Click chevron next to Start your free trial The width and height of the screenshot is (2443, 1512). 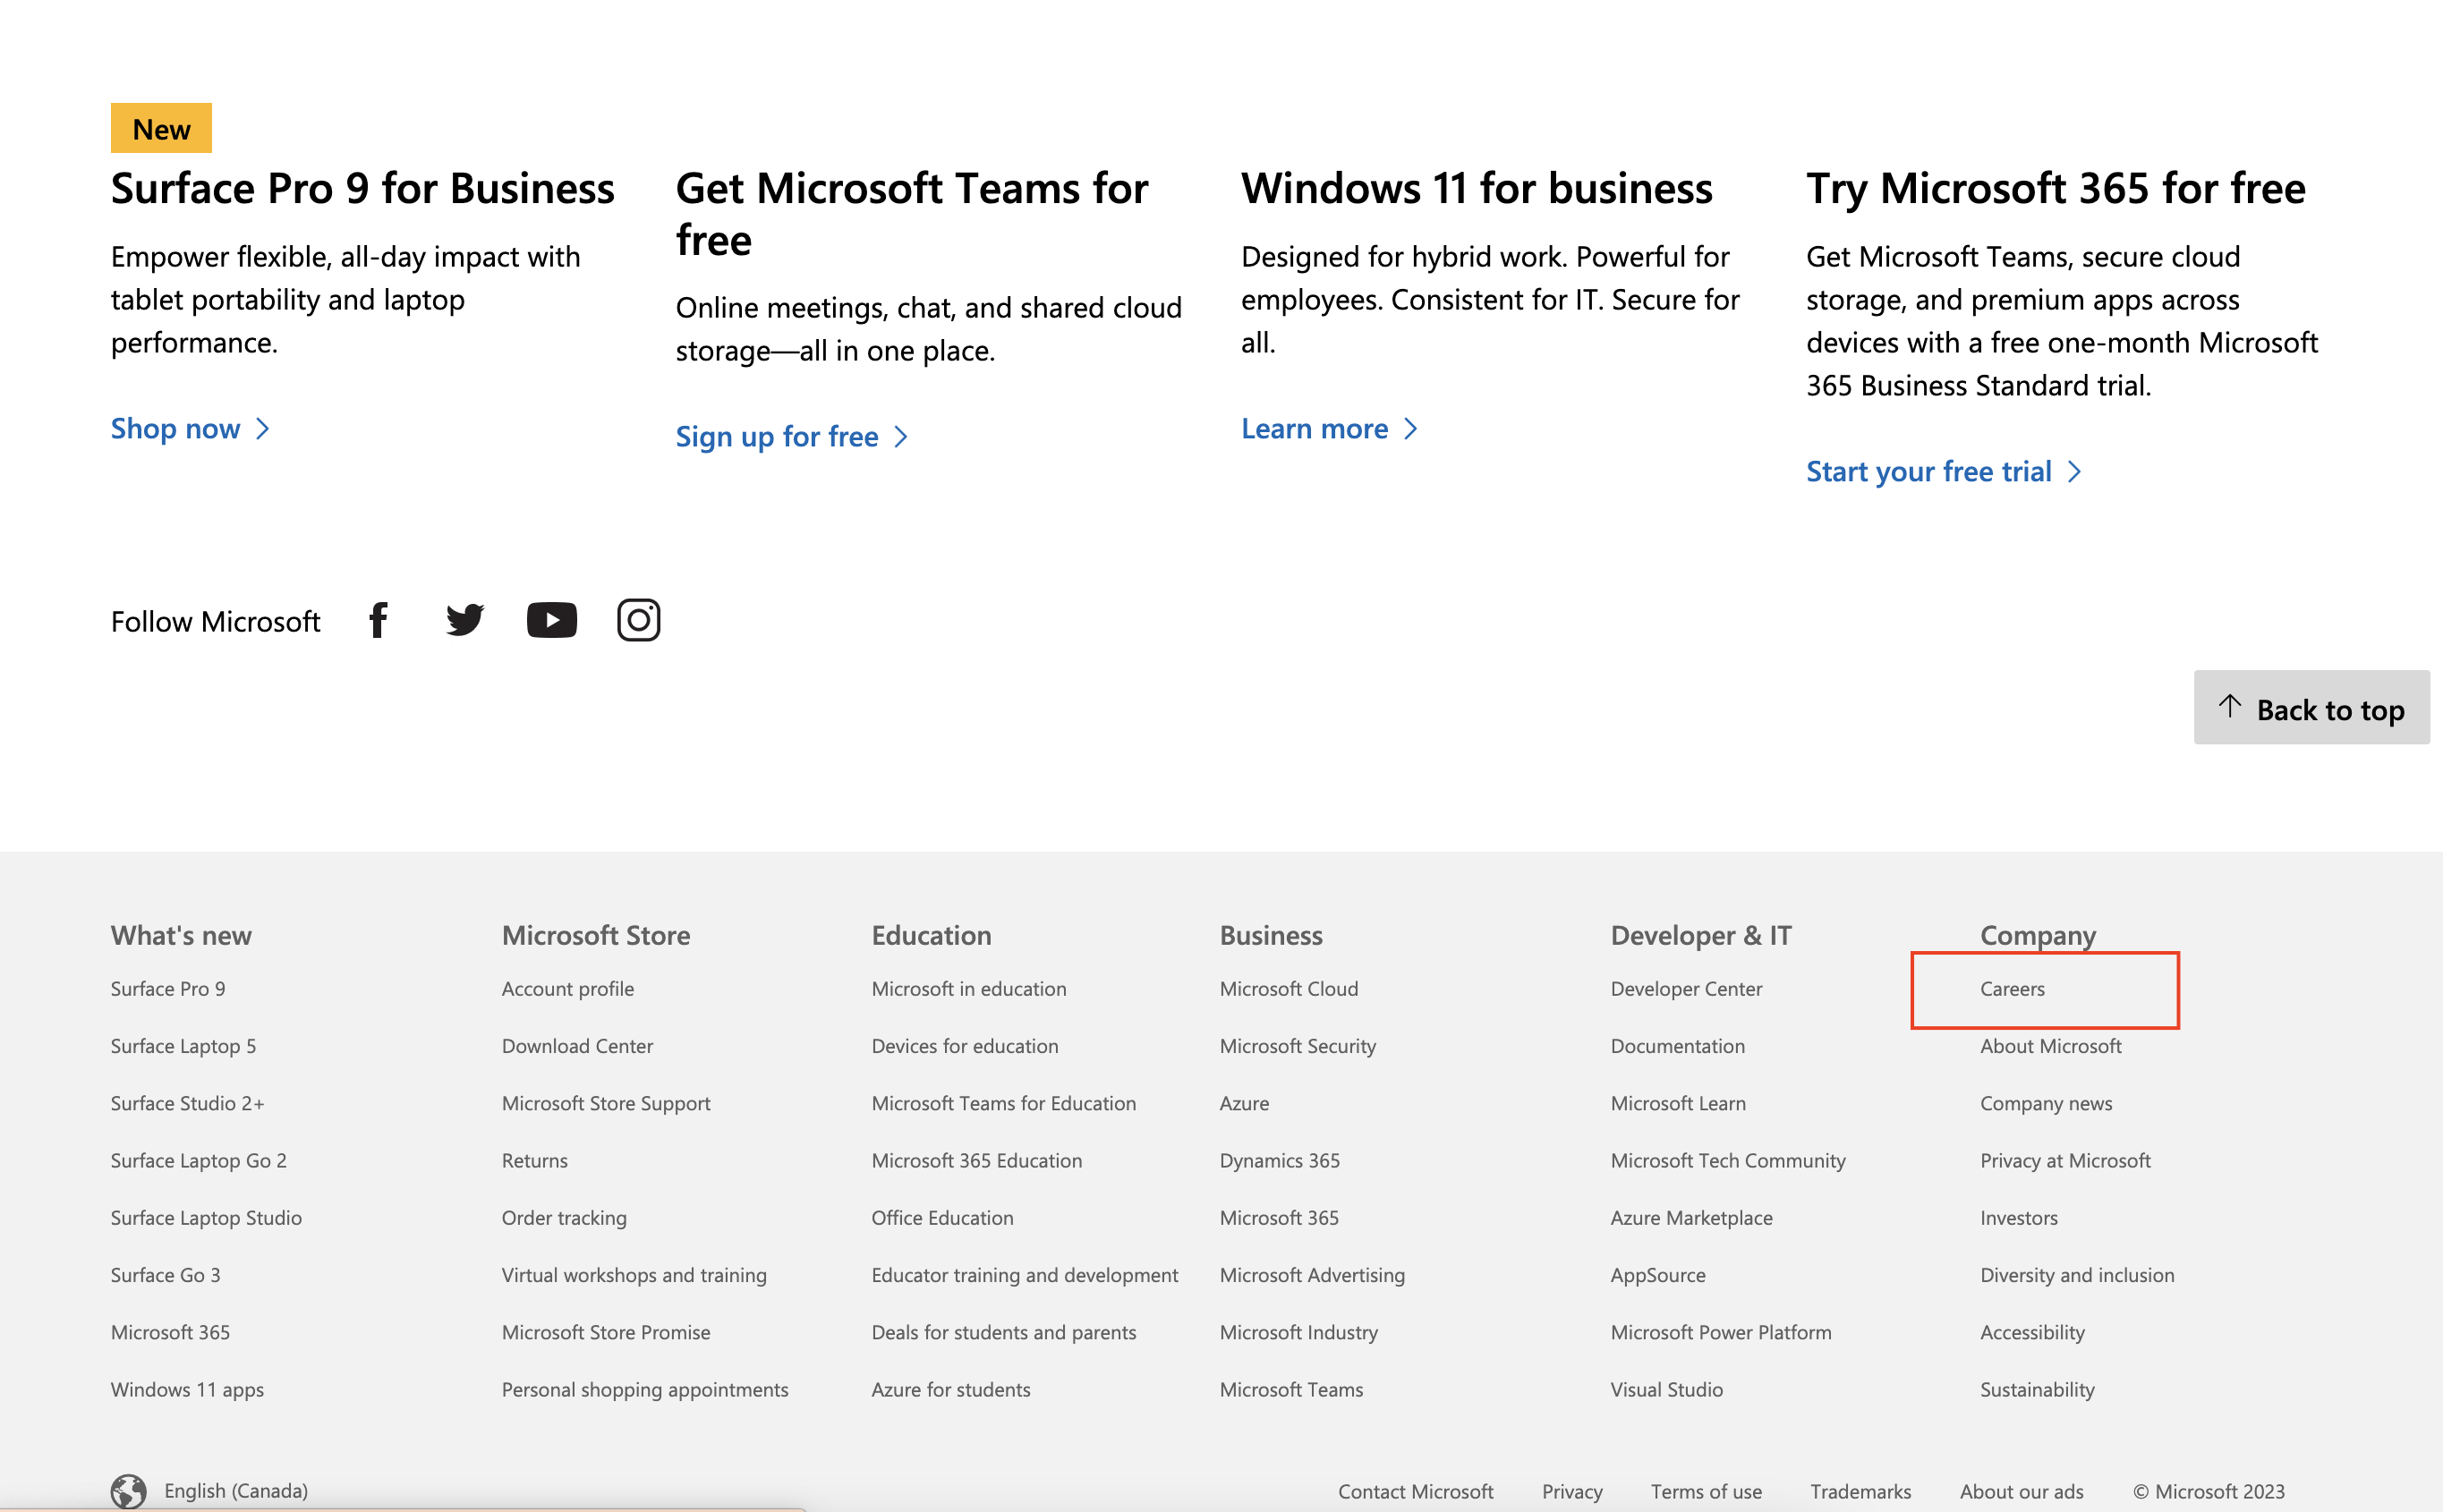pos(2075,472)
